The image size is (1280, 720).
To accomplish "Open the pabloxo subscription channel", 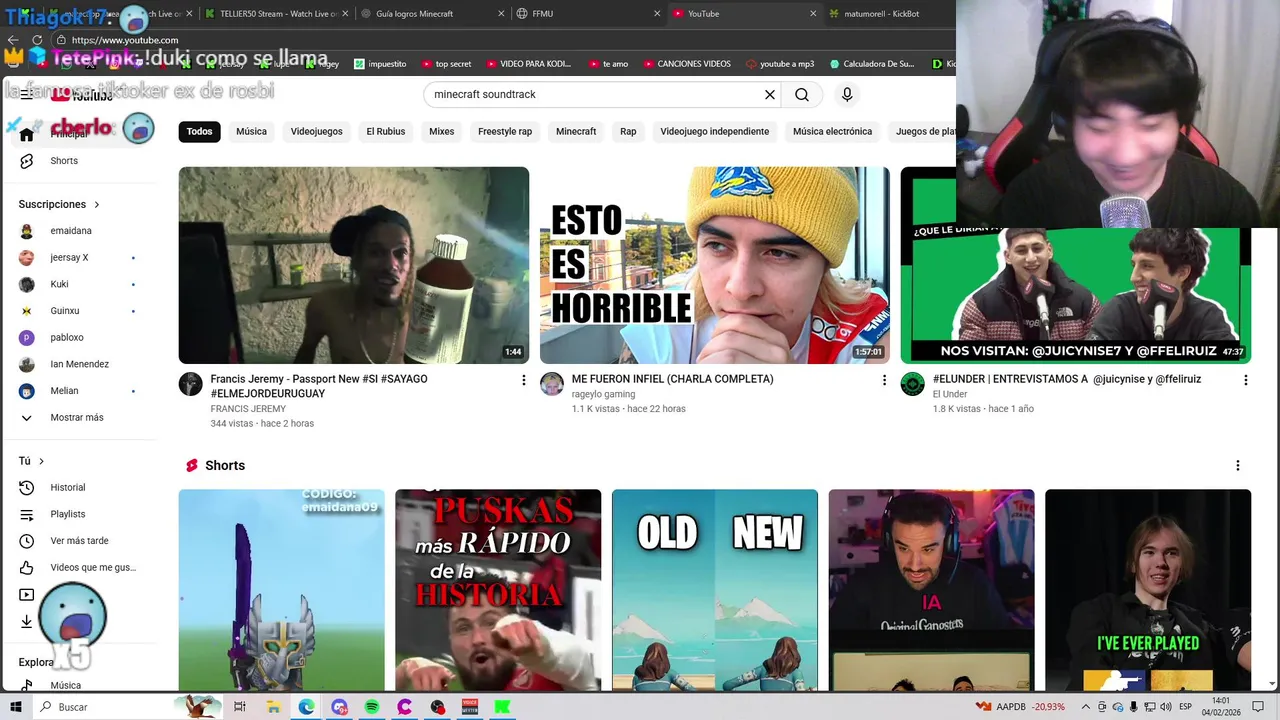I will (x=67, y=338).
